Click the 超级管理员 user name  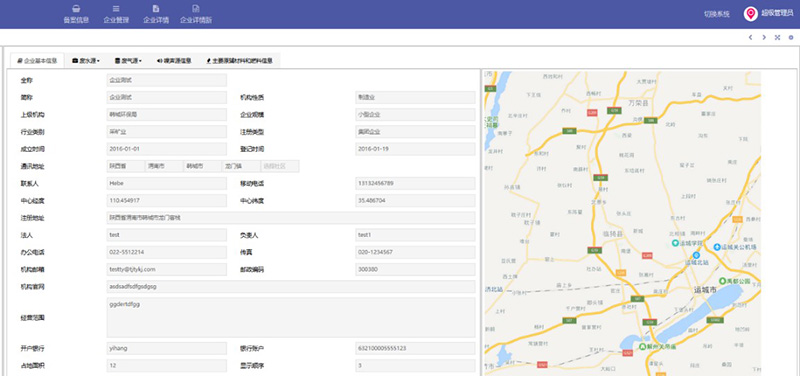(x=777, y=14)
